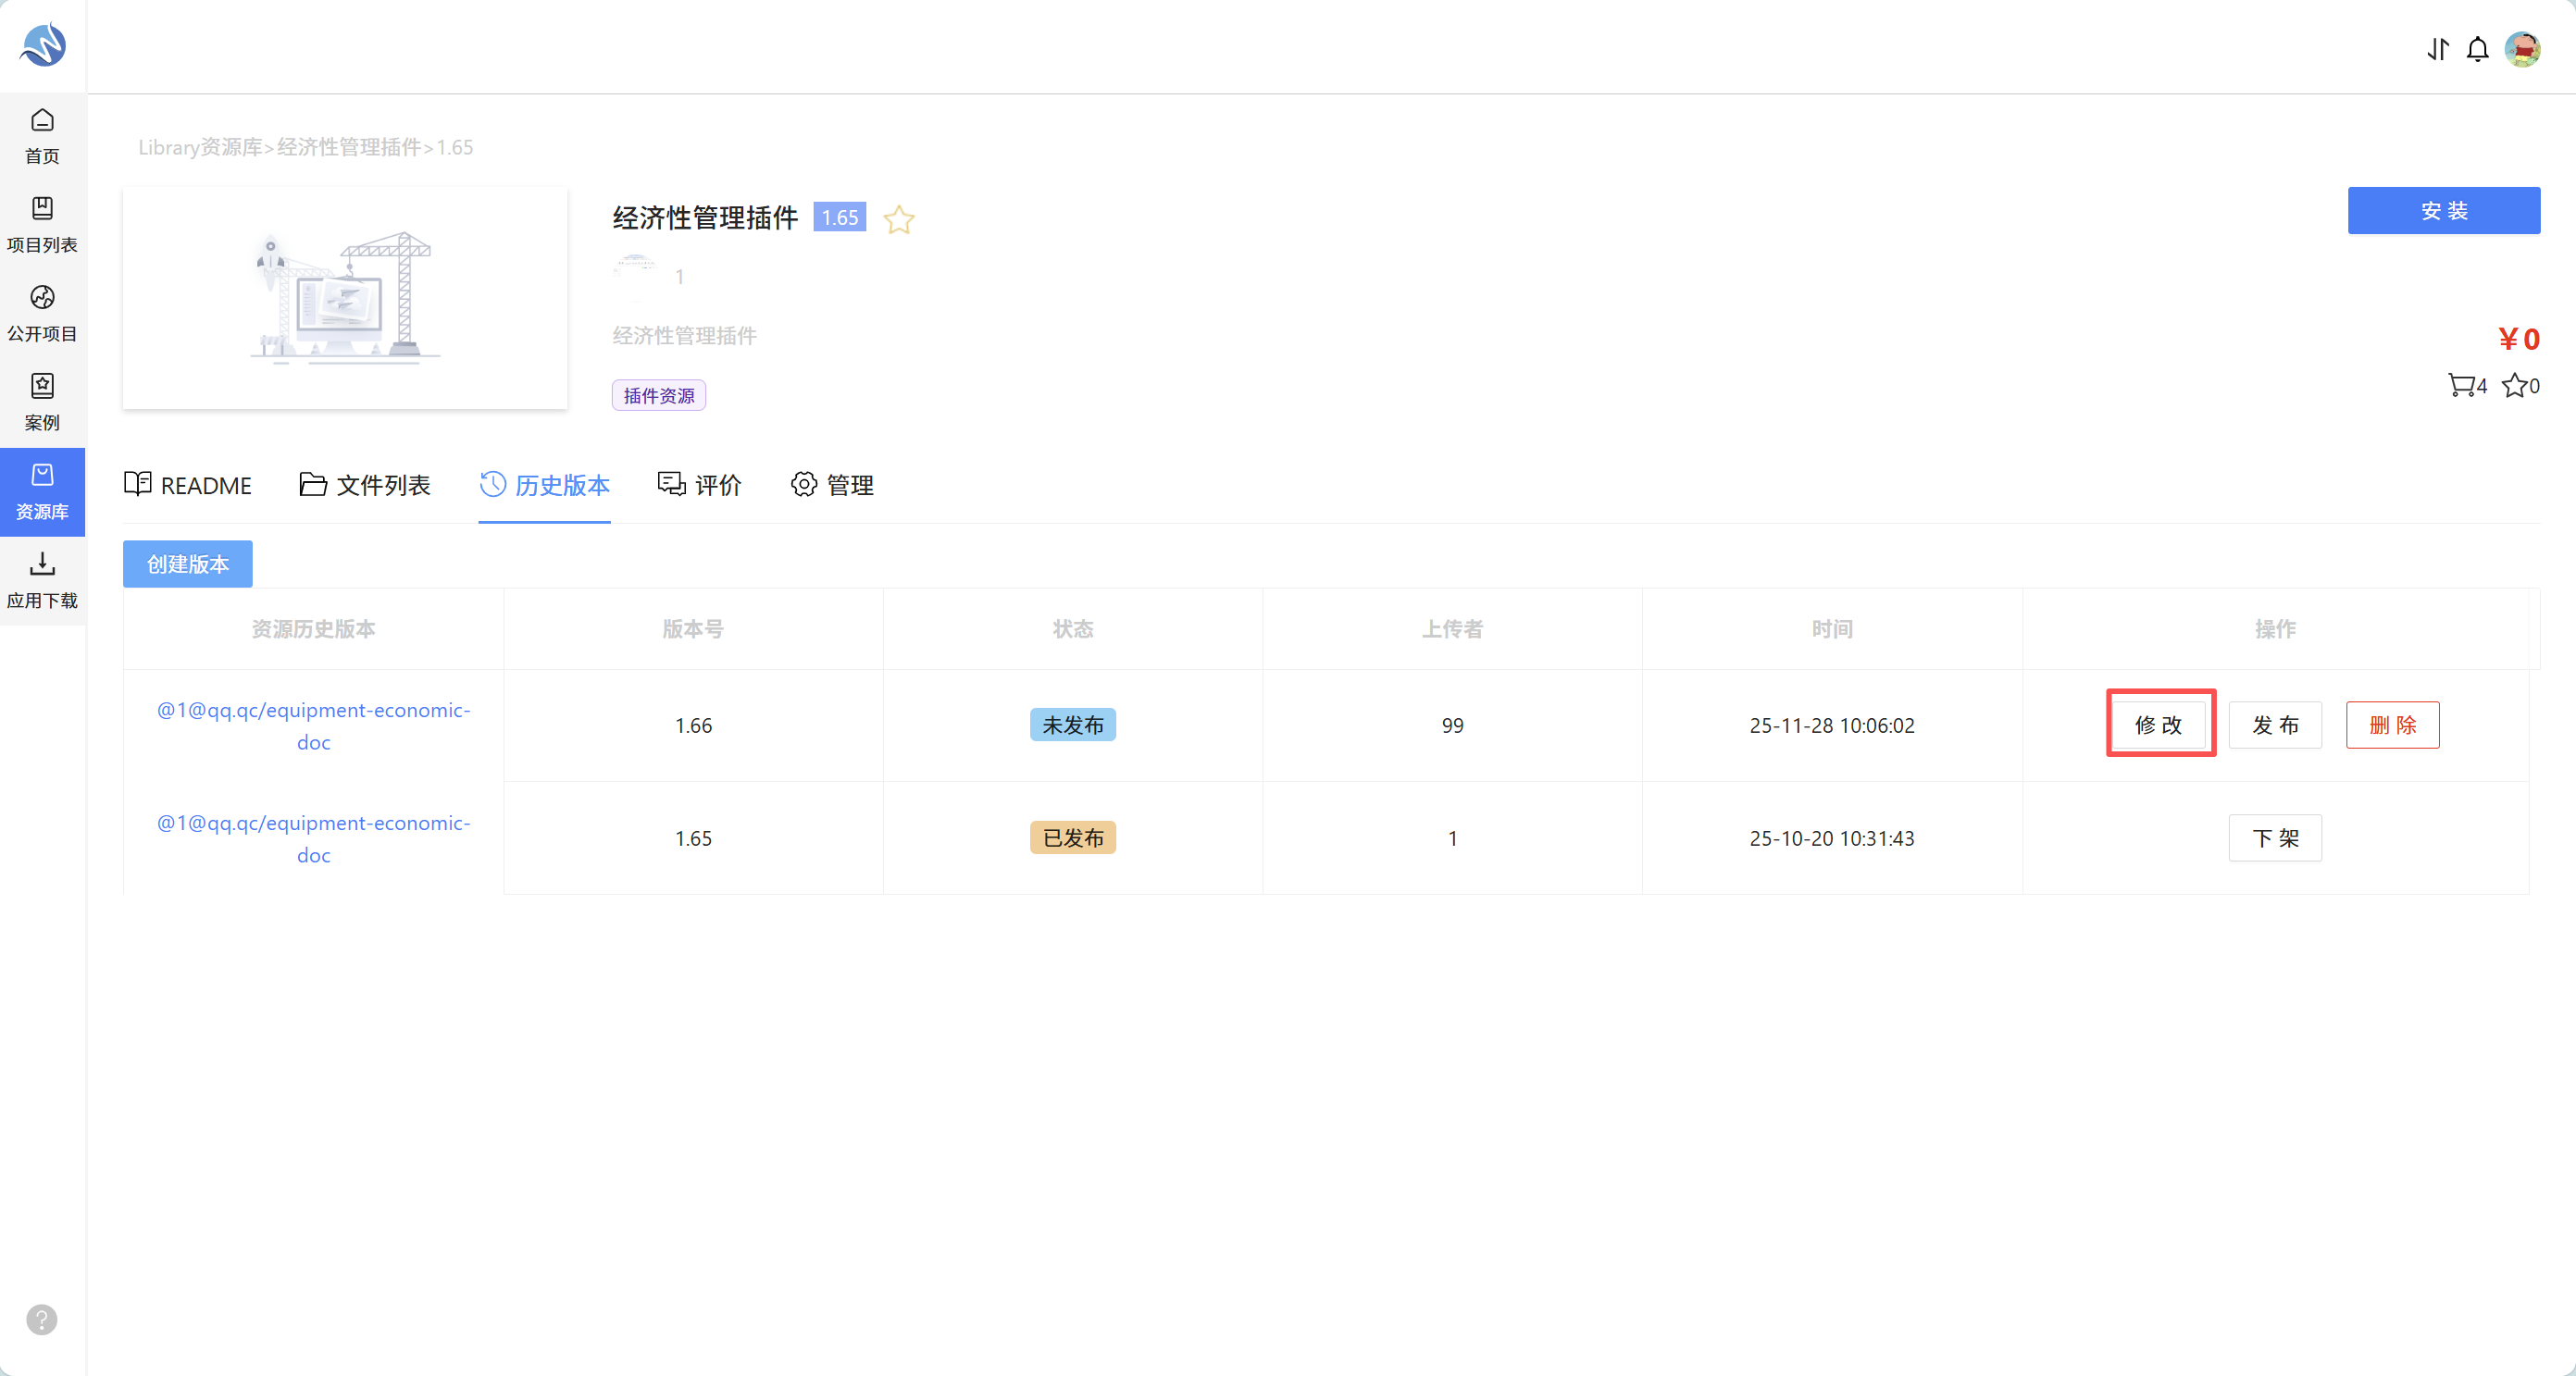The image size is (2576, 1376).
Task: Click the Library资源库 breadcrumb
Action: 200,147
